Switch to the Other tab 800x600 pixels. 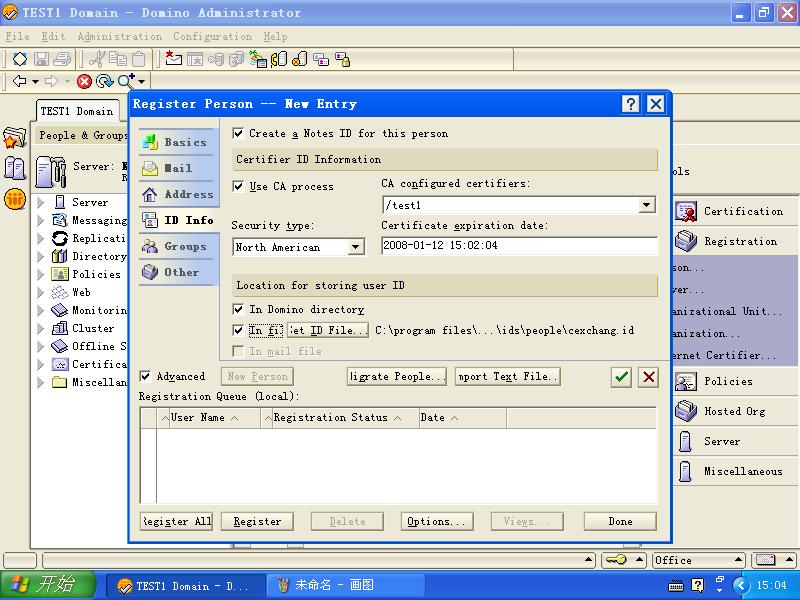pos(177,272)
